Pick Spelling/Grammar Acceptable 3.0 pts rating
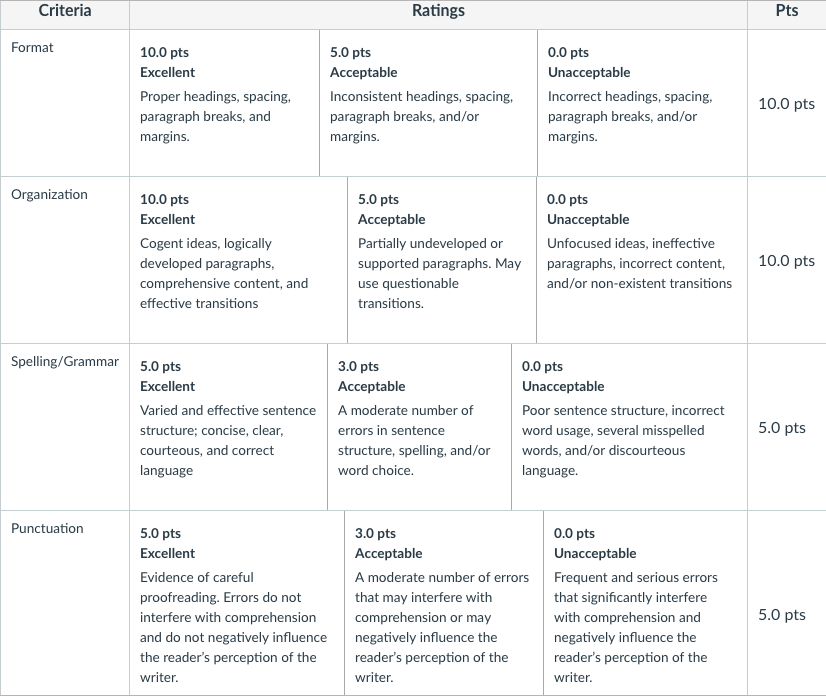Screen dimensions: 826x699 (x=419, y=427)
